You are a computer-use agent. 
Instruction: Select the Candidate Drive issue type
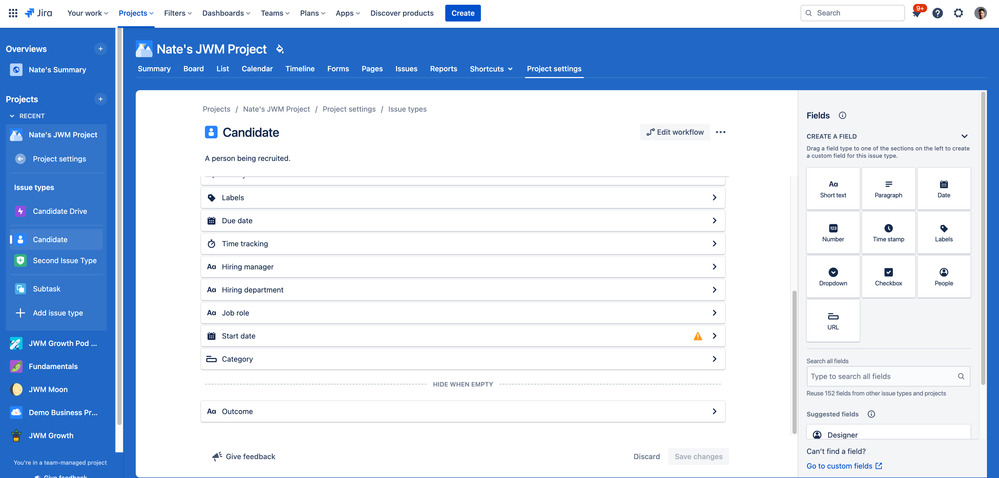(56, 211)
